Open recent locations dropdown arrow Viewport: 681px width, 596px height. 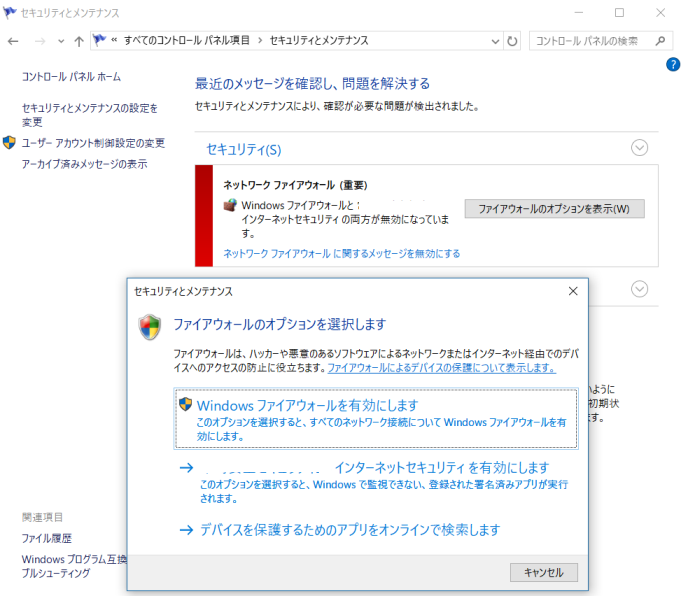click(x=61, y=41)
